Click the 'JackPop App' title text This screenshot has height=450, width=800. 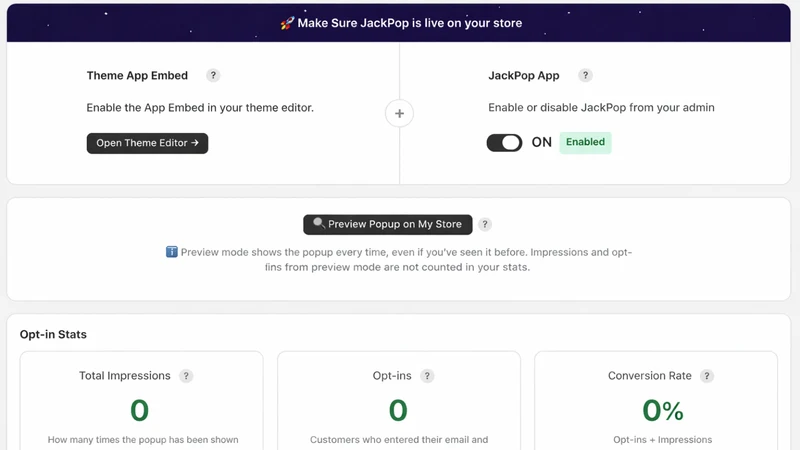523,76
